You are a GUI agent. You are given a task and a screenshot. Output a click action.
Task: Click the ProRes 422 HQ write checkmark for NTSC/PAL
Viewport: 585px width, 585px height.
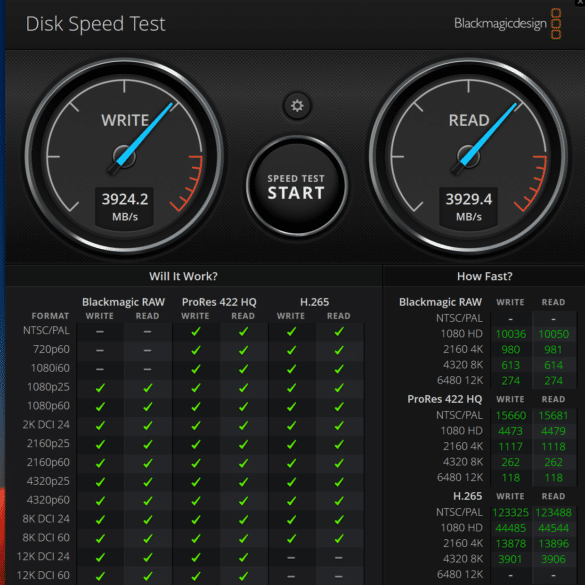click(195, 331)
